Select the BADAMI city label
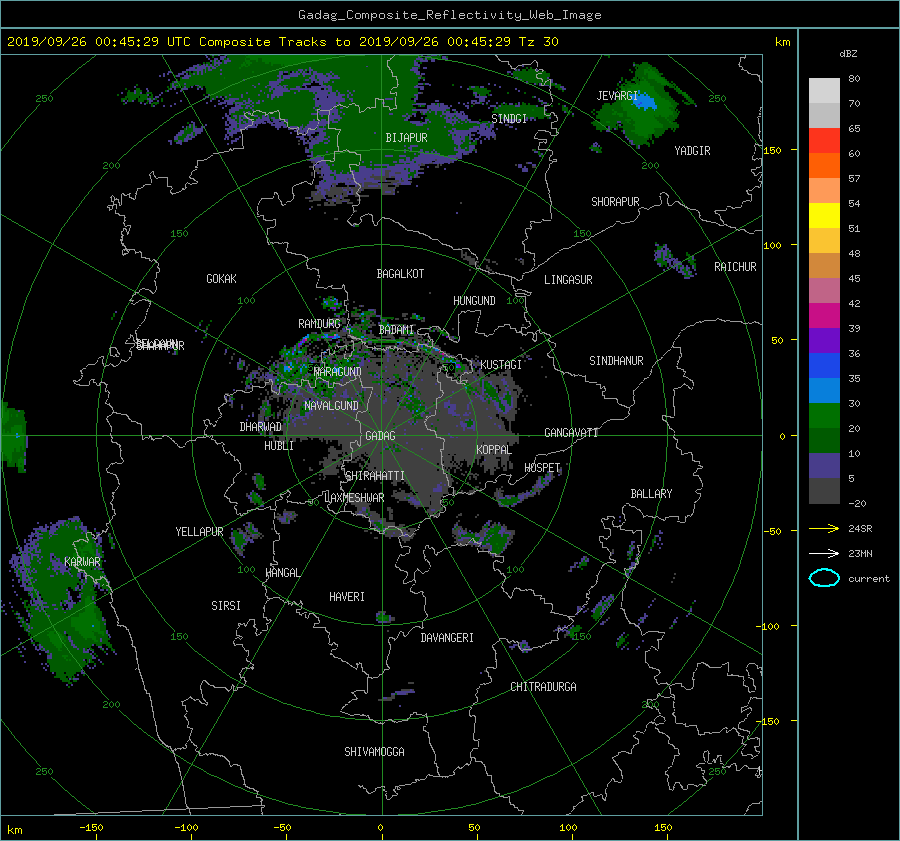The height and width of the screenshot is (841, 900). 396,330
